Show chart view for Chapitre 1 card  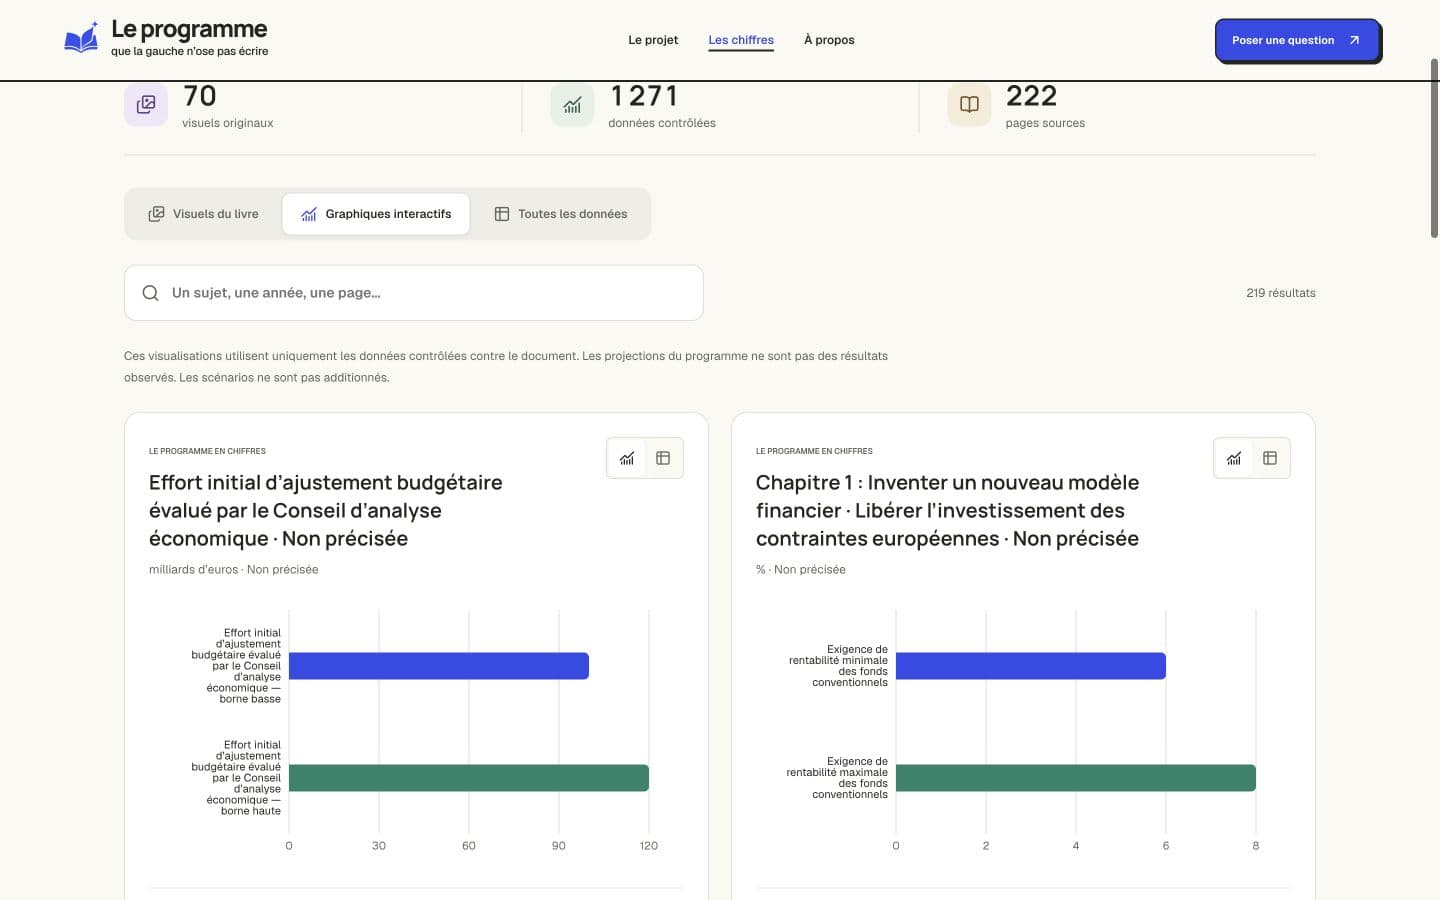pos(1234,458)
